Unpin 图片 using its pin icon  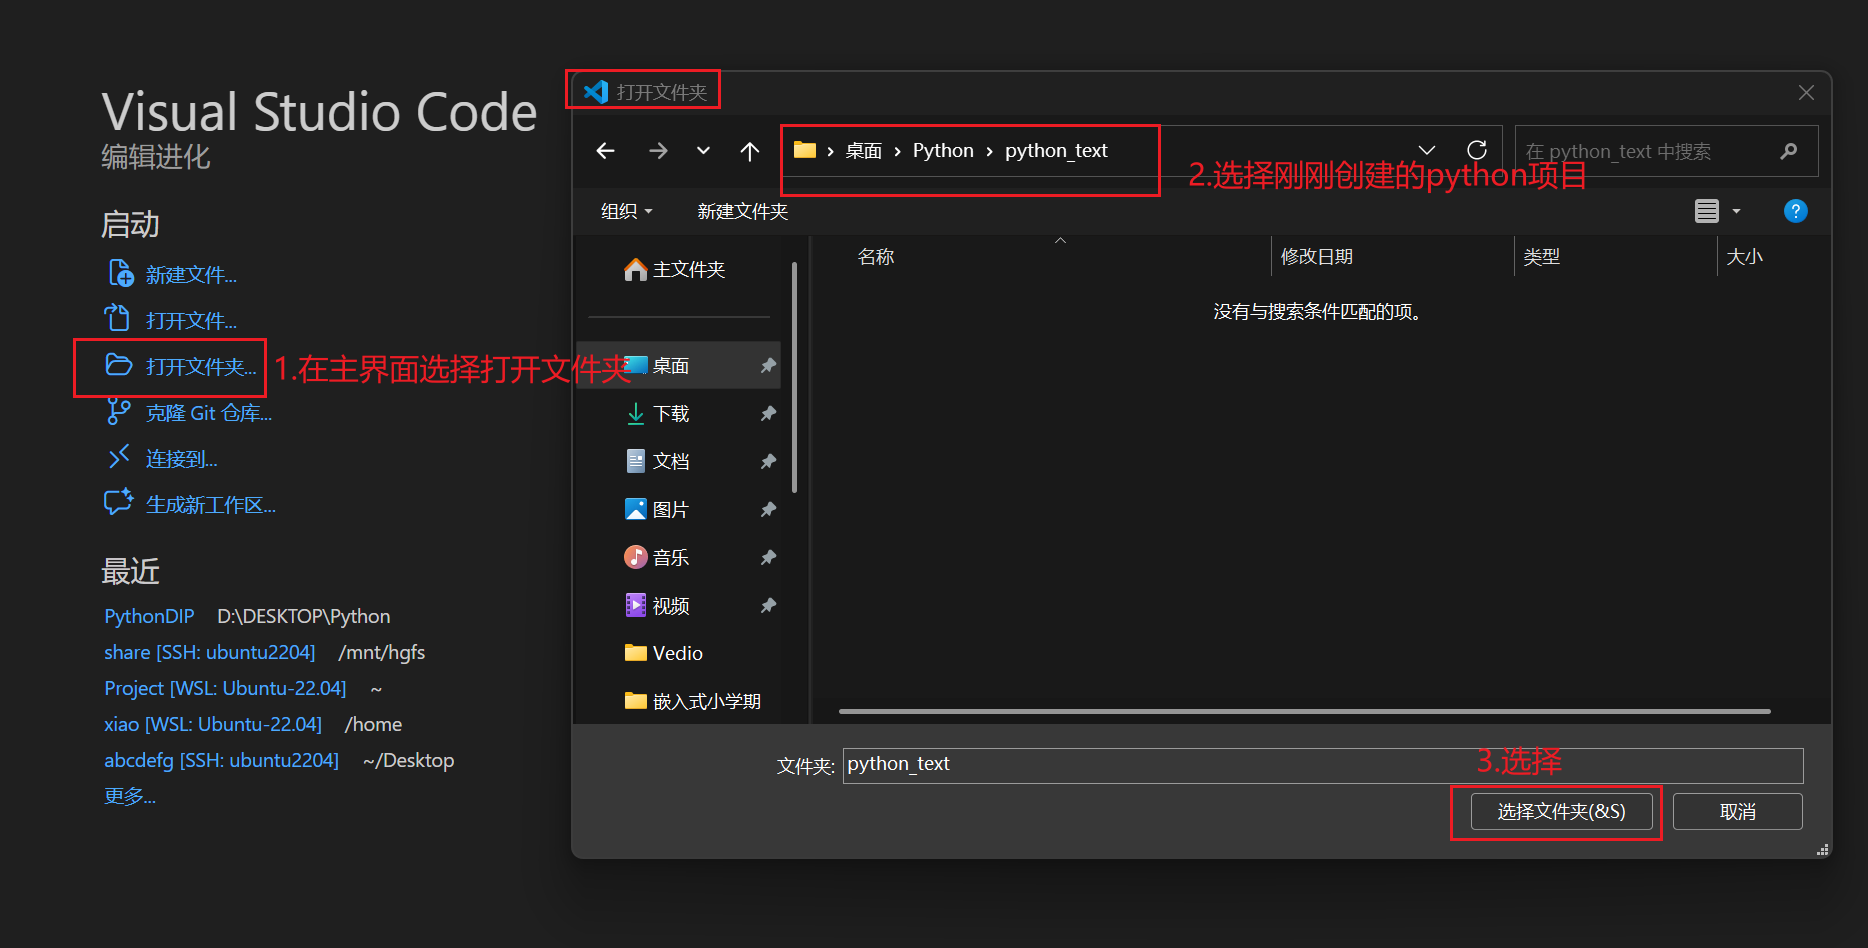point(767,510)
